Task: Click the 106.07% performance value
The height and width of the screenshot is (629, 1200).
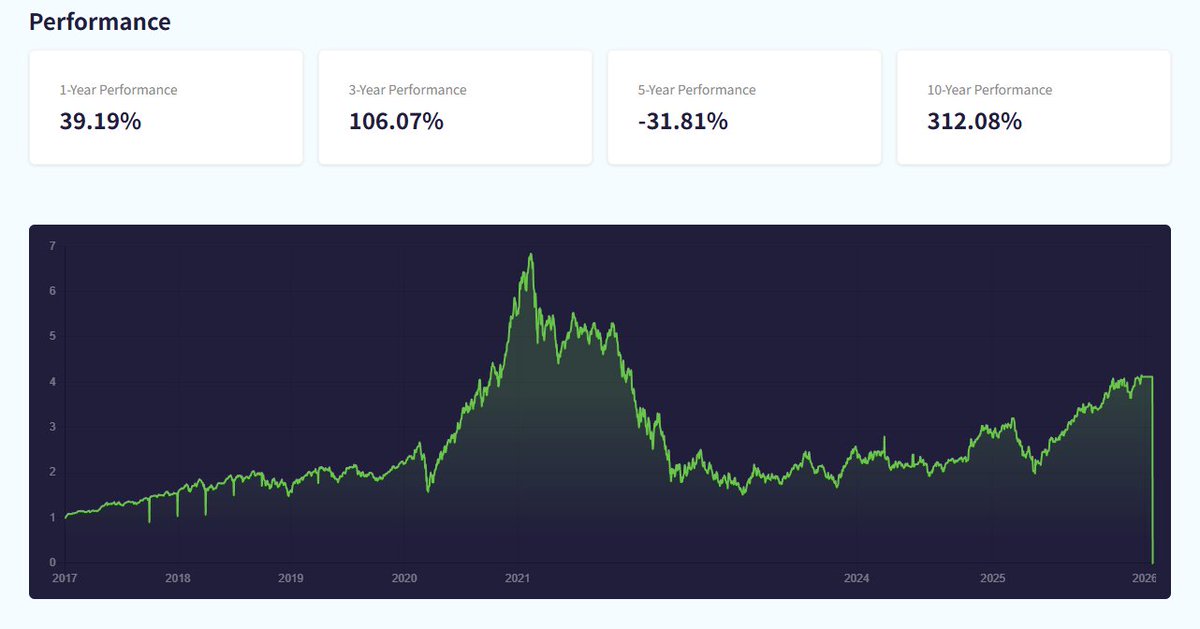Action: (396, 122)
